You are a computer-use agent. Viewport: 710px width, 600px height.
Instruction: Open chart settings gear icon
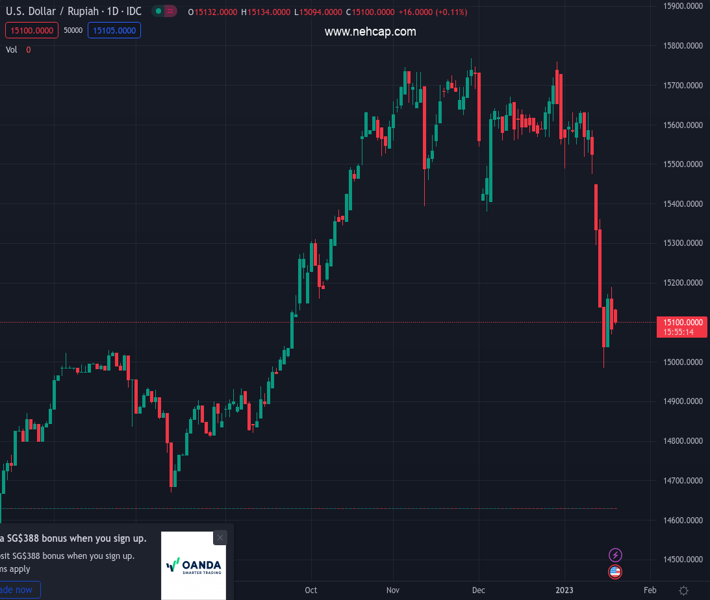684,590
